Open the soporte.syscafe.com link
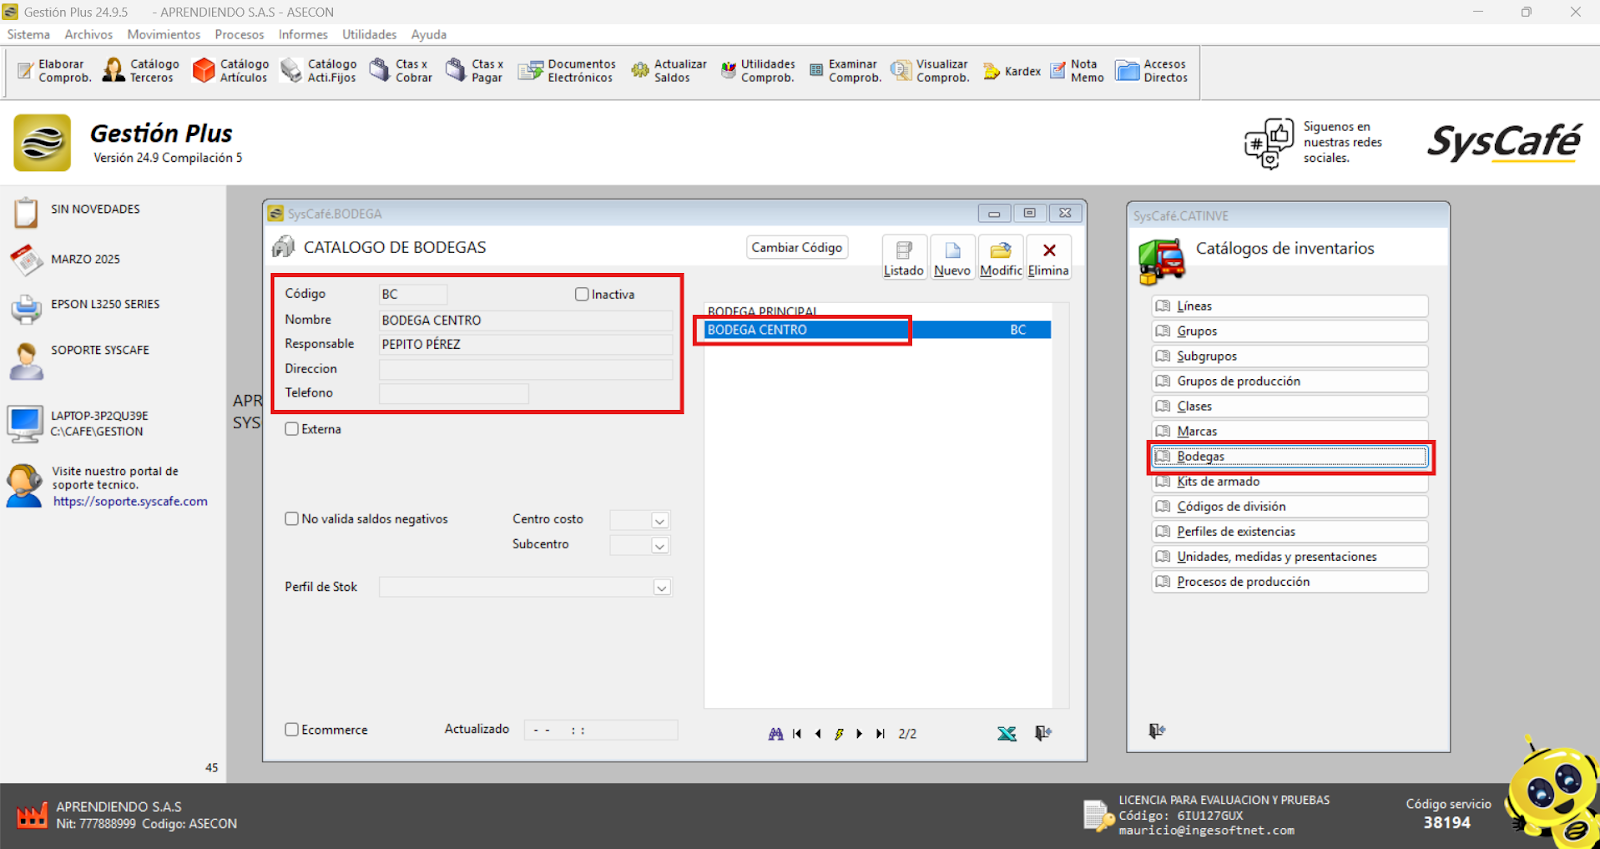This screenshot has height=849, width=1600. [x=130, y=502]
